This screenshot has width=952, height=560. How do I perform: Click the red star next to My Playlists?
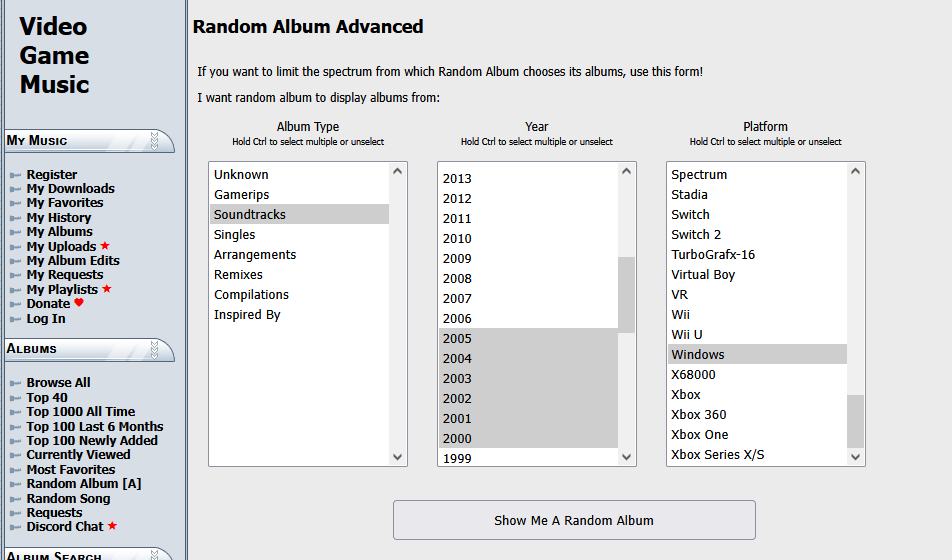click(107, 290)
